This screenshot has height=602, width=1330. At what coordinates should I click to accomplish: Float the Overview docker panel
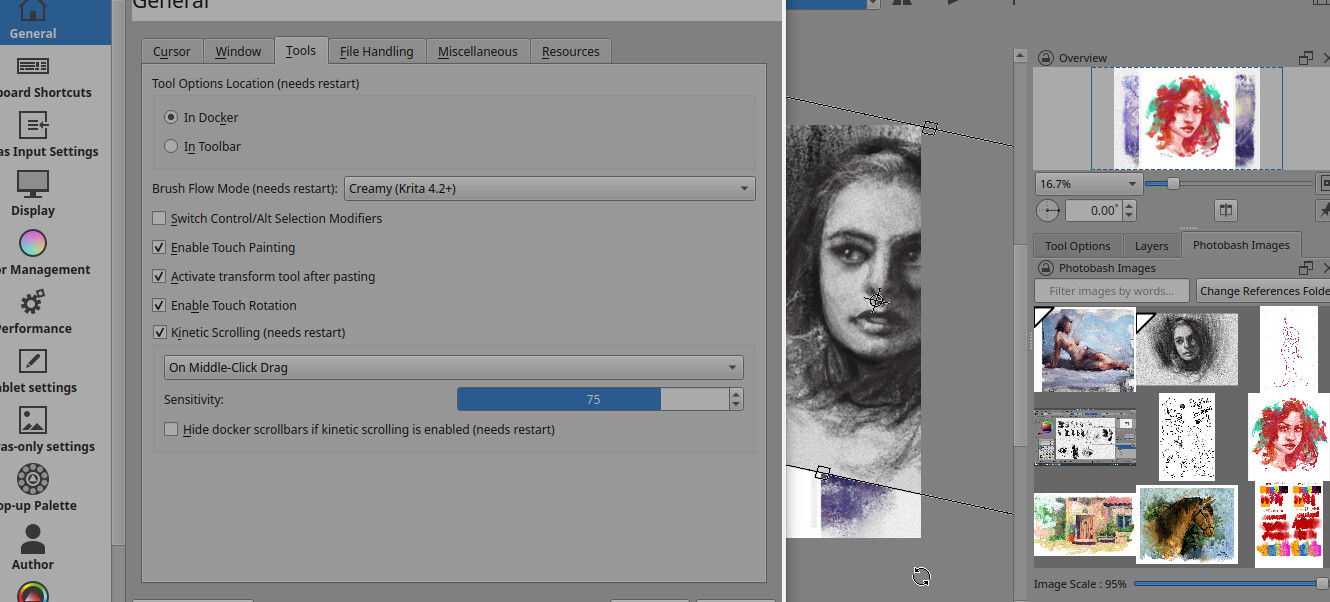click(x=1306, y=58)
